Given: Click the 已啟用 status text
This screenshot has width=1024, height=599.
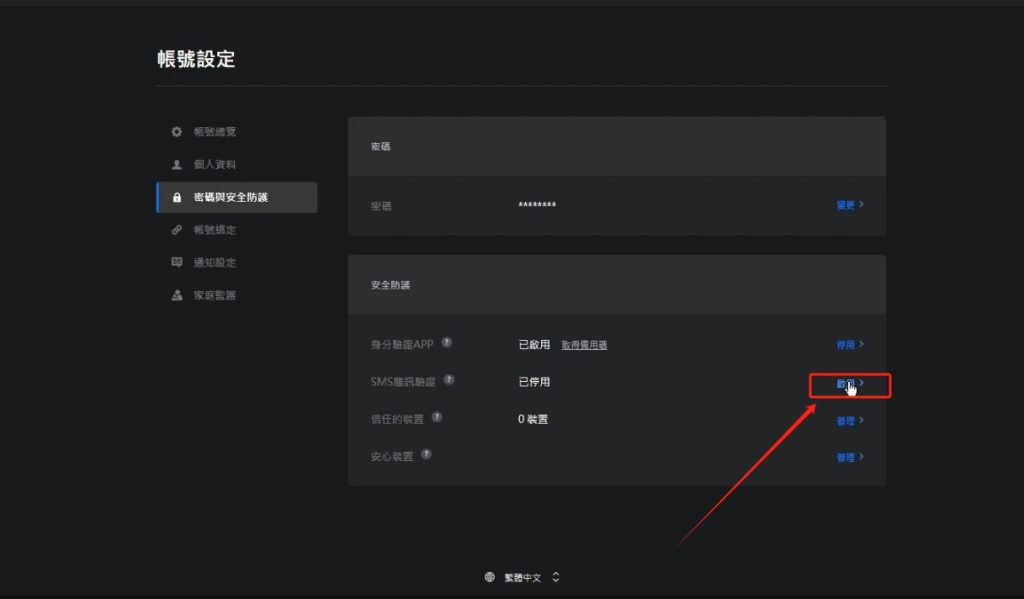Looking at the screenshot, I should pyautogui.click(x=534, y=344).
